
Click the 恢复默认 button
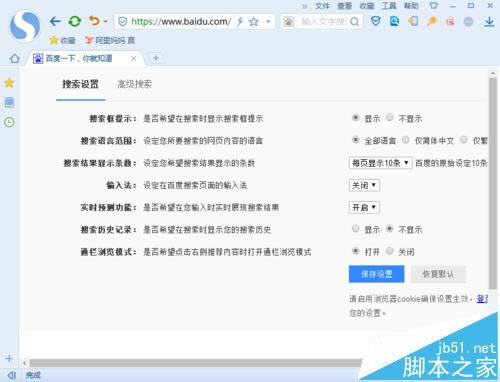pos(438,274)
